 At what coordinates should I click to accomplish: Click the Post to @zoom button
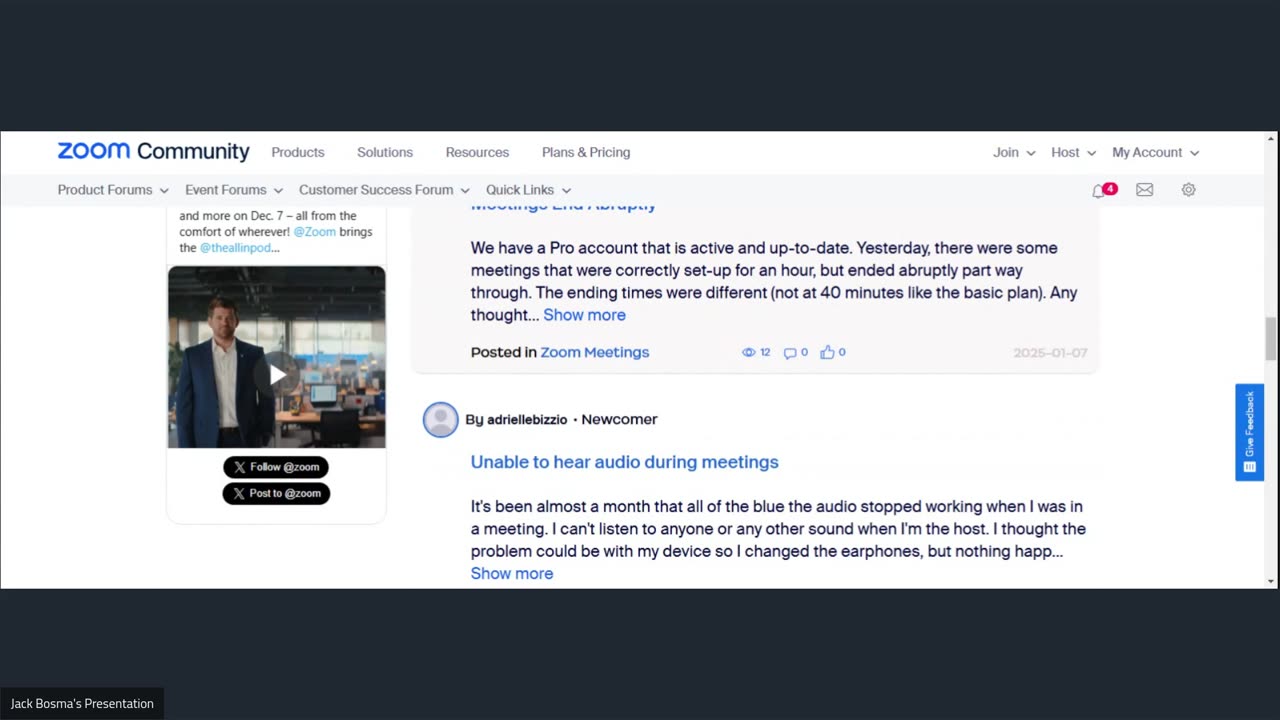coord(276,493)
